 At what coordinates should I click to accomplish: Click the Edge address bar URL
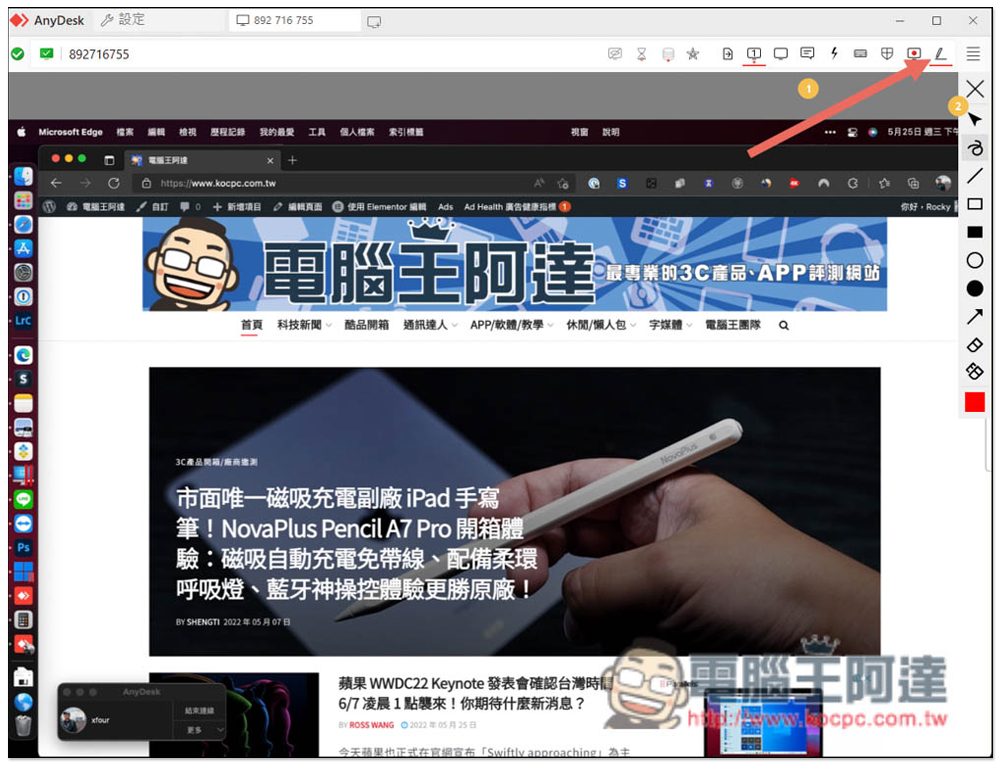tap(218, 183)
